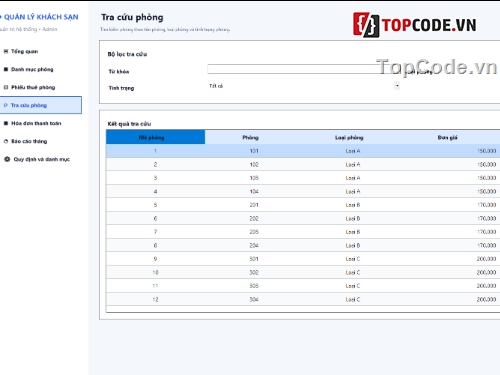Image resolution: width=500 pixels, height=375 pixels.
Task: Sort by the Mã phòng column header
Action: coord(155,137)
